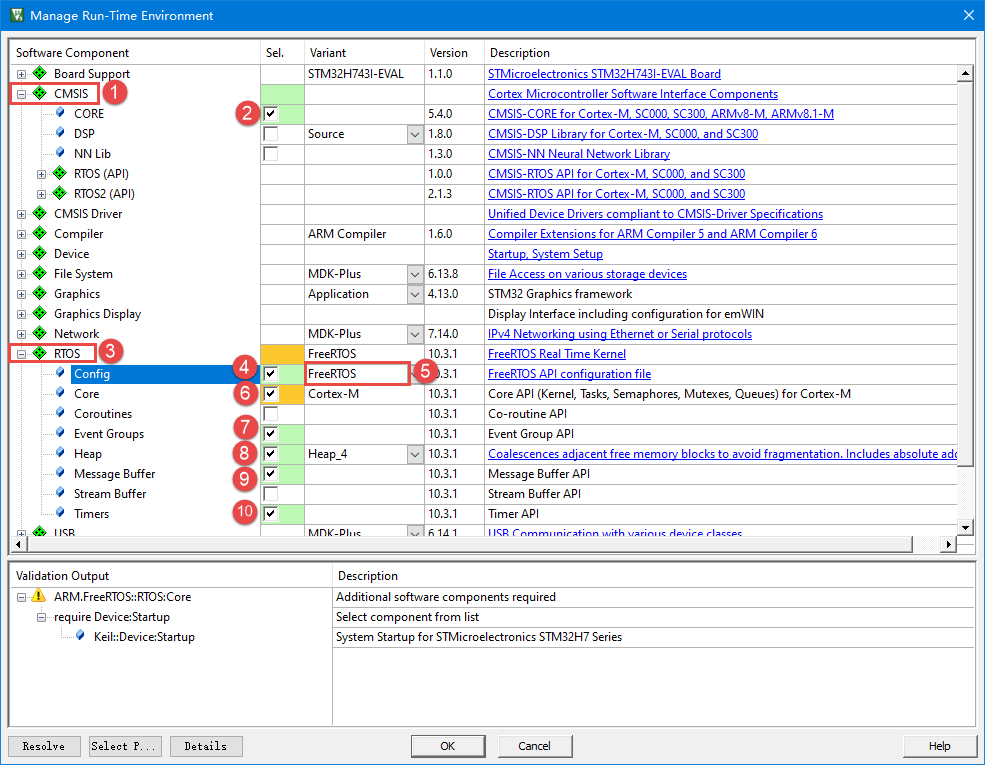Click the Resolve button
Screen dimensions: 985x765
click(x=43, y=745)
